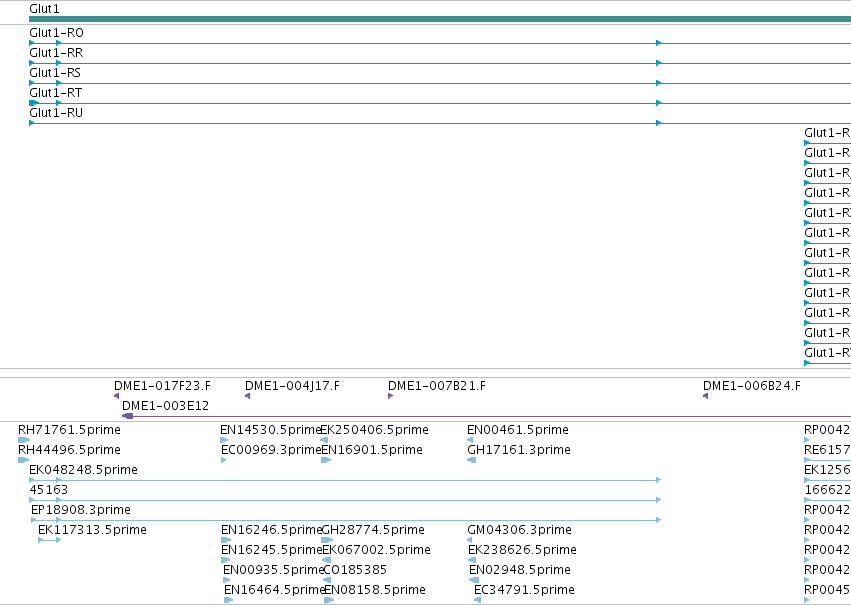Click the DME1-006B24.F feature label
The width and height of the screenshot is (851, 605).
[x=752, y=386]
